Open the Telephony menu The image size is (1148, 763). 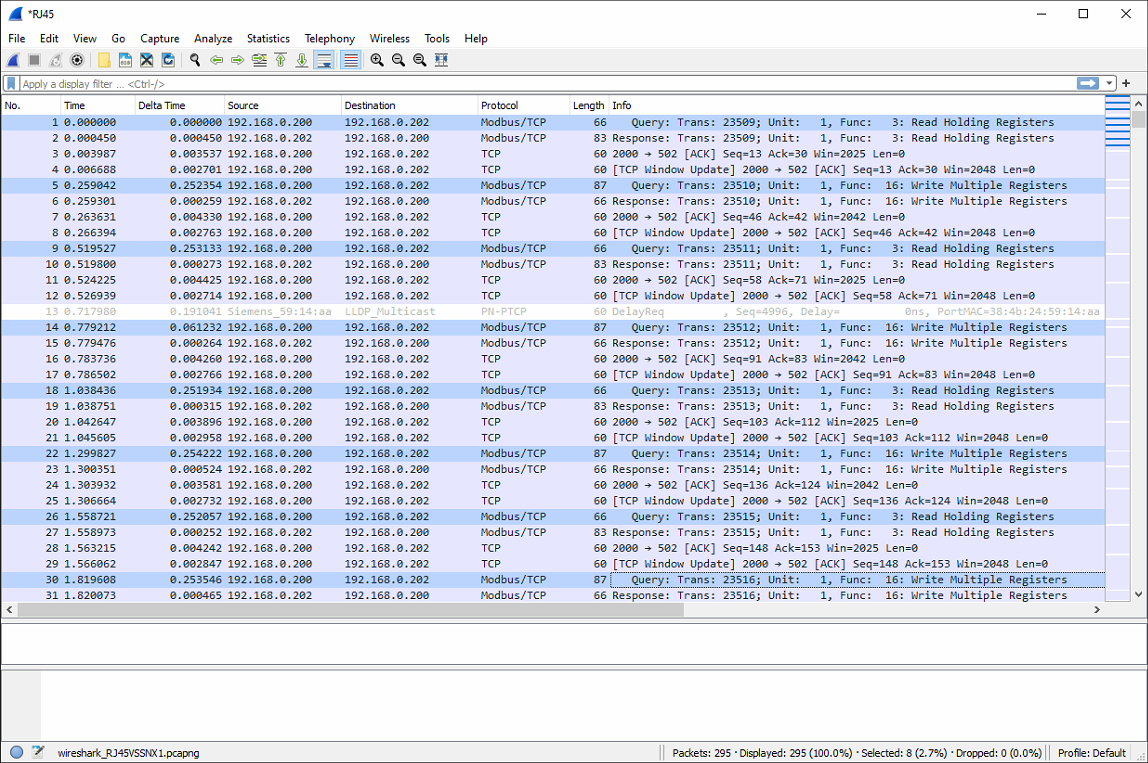tap(329, 38)
